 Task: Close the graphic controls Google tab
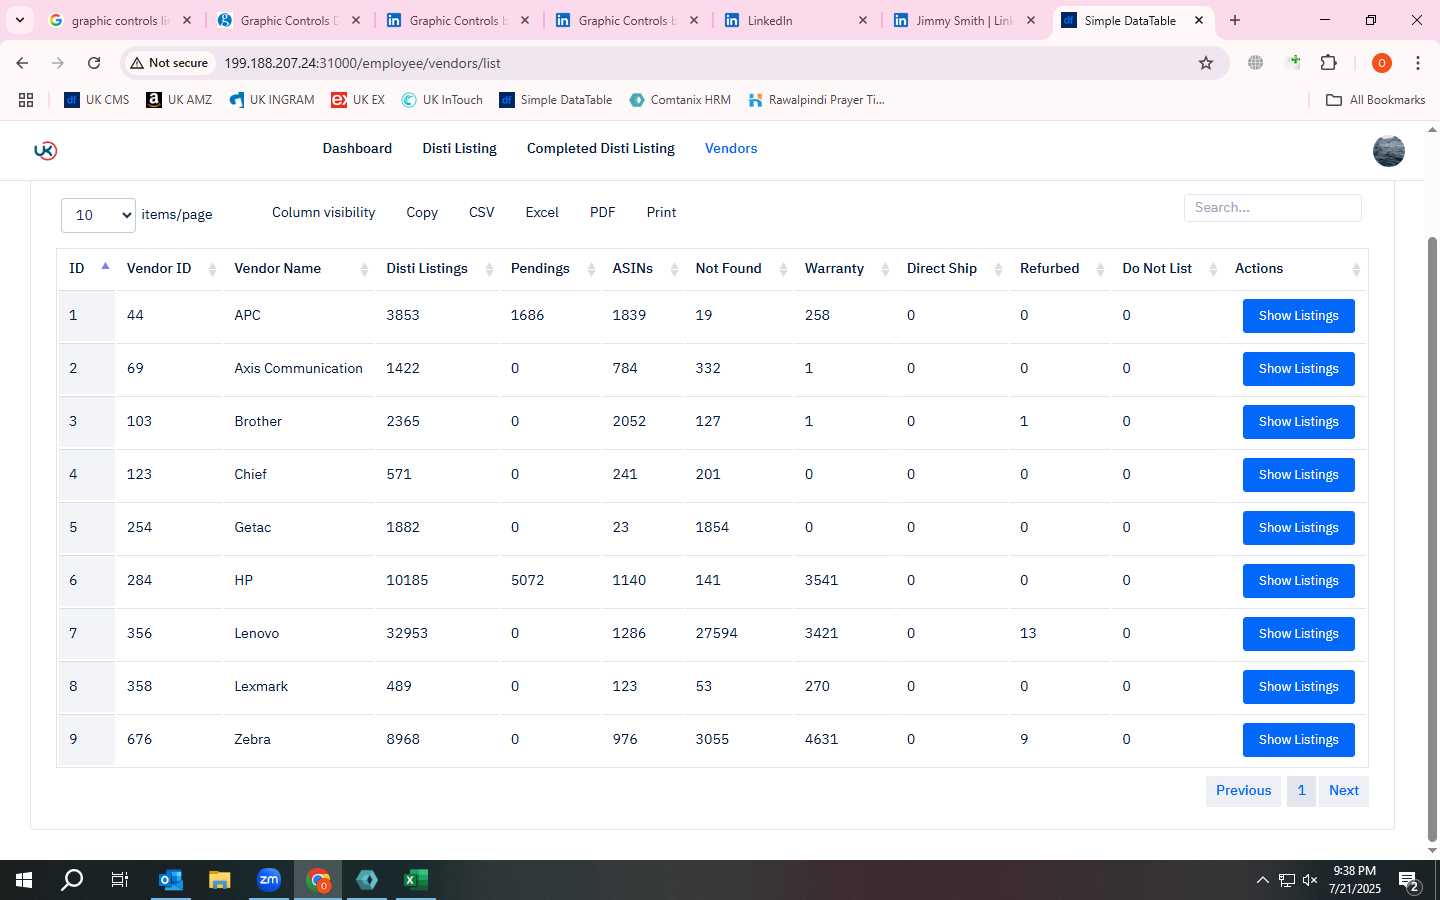pos(187,20)
